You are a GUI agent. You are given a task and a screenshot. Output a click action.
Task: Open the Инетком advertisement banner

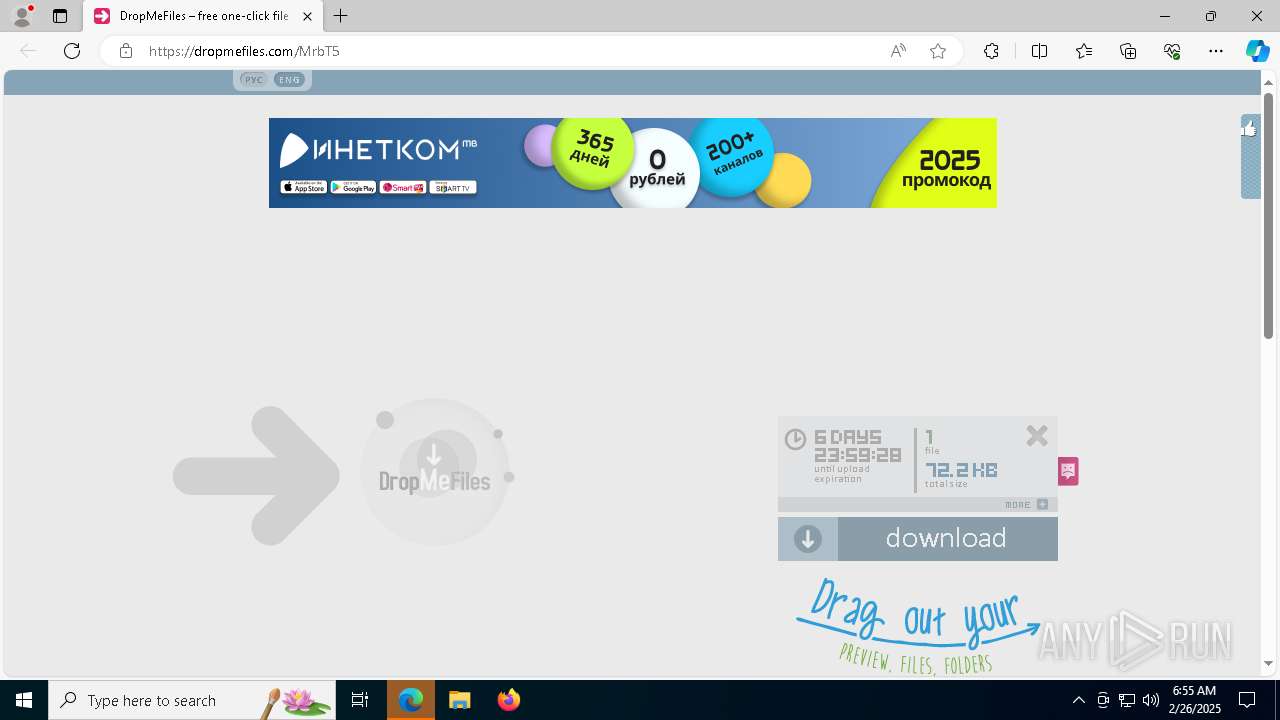coord(632,163)
